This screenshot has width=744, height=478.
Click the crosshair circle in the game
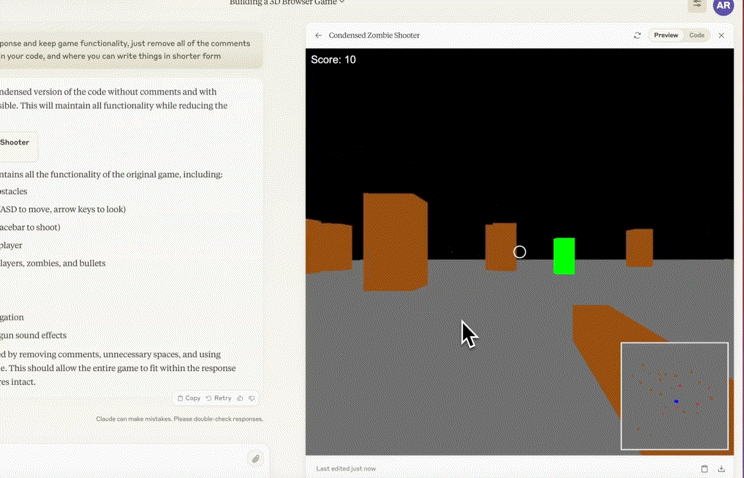(520, 252)
